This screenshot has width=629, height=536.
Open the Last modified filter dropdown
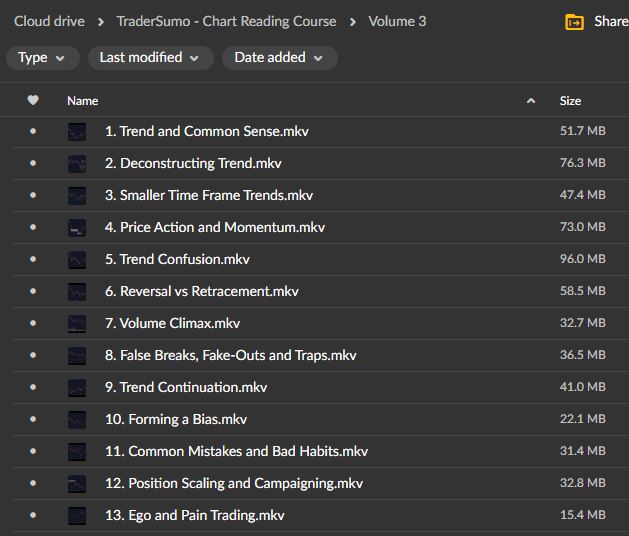(x=149, y=58)
